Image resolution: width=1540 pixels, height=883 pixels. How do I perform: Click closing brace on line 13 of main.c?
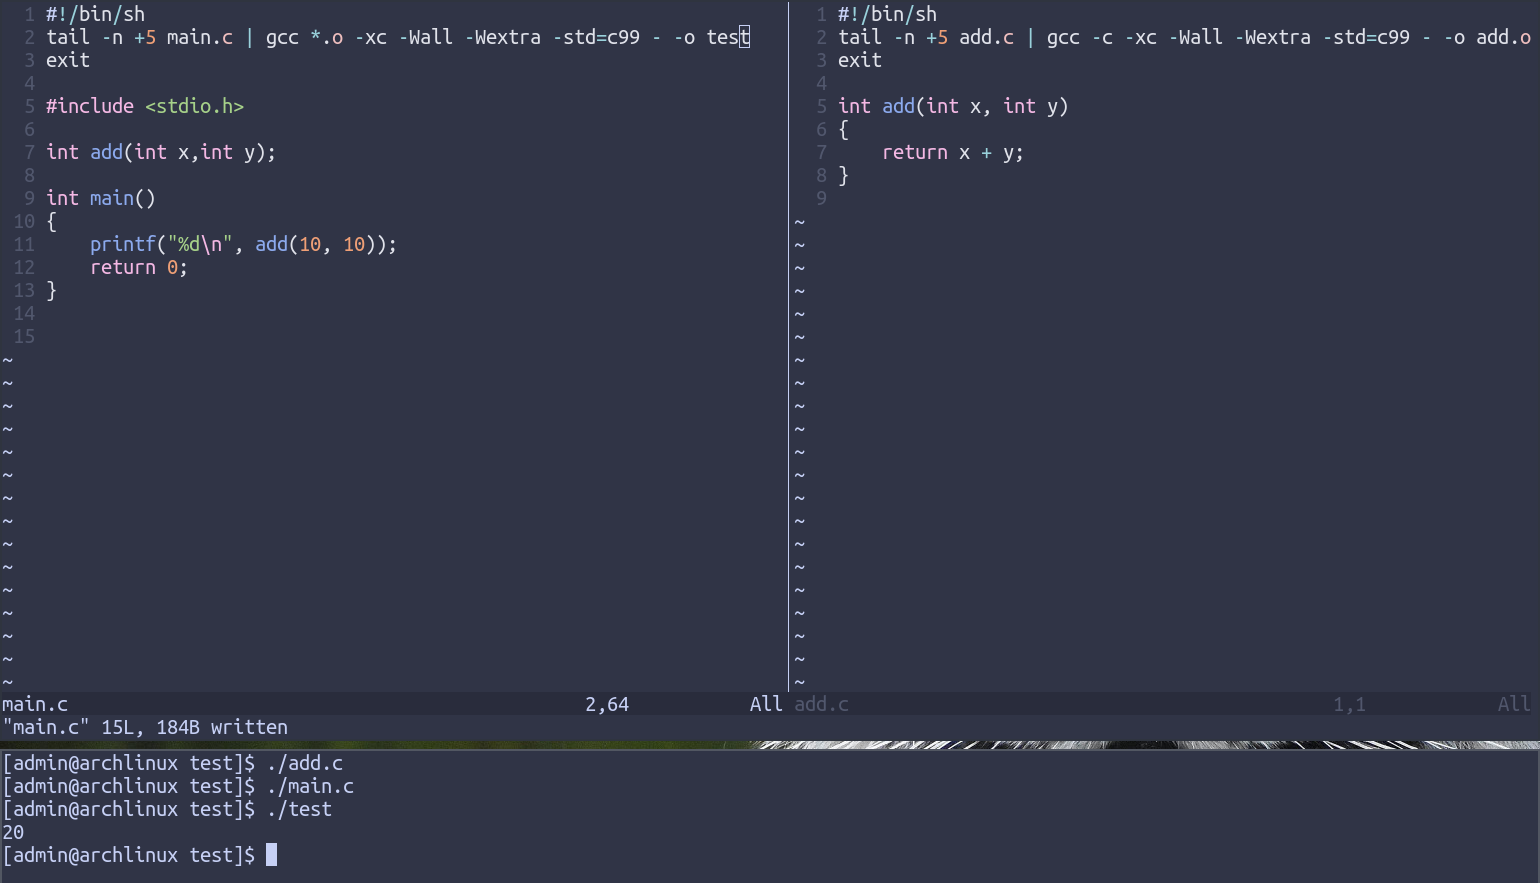(x=52, y=290)
